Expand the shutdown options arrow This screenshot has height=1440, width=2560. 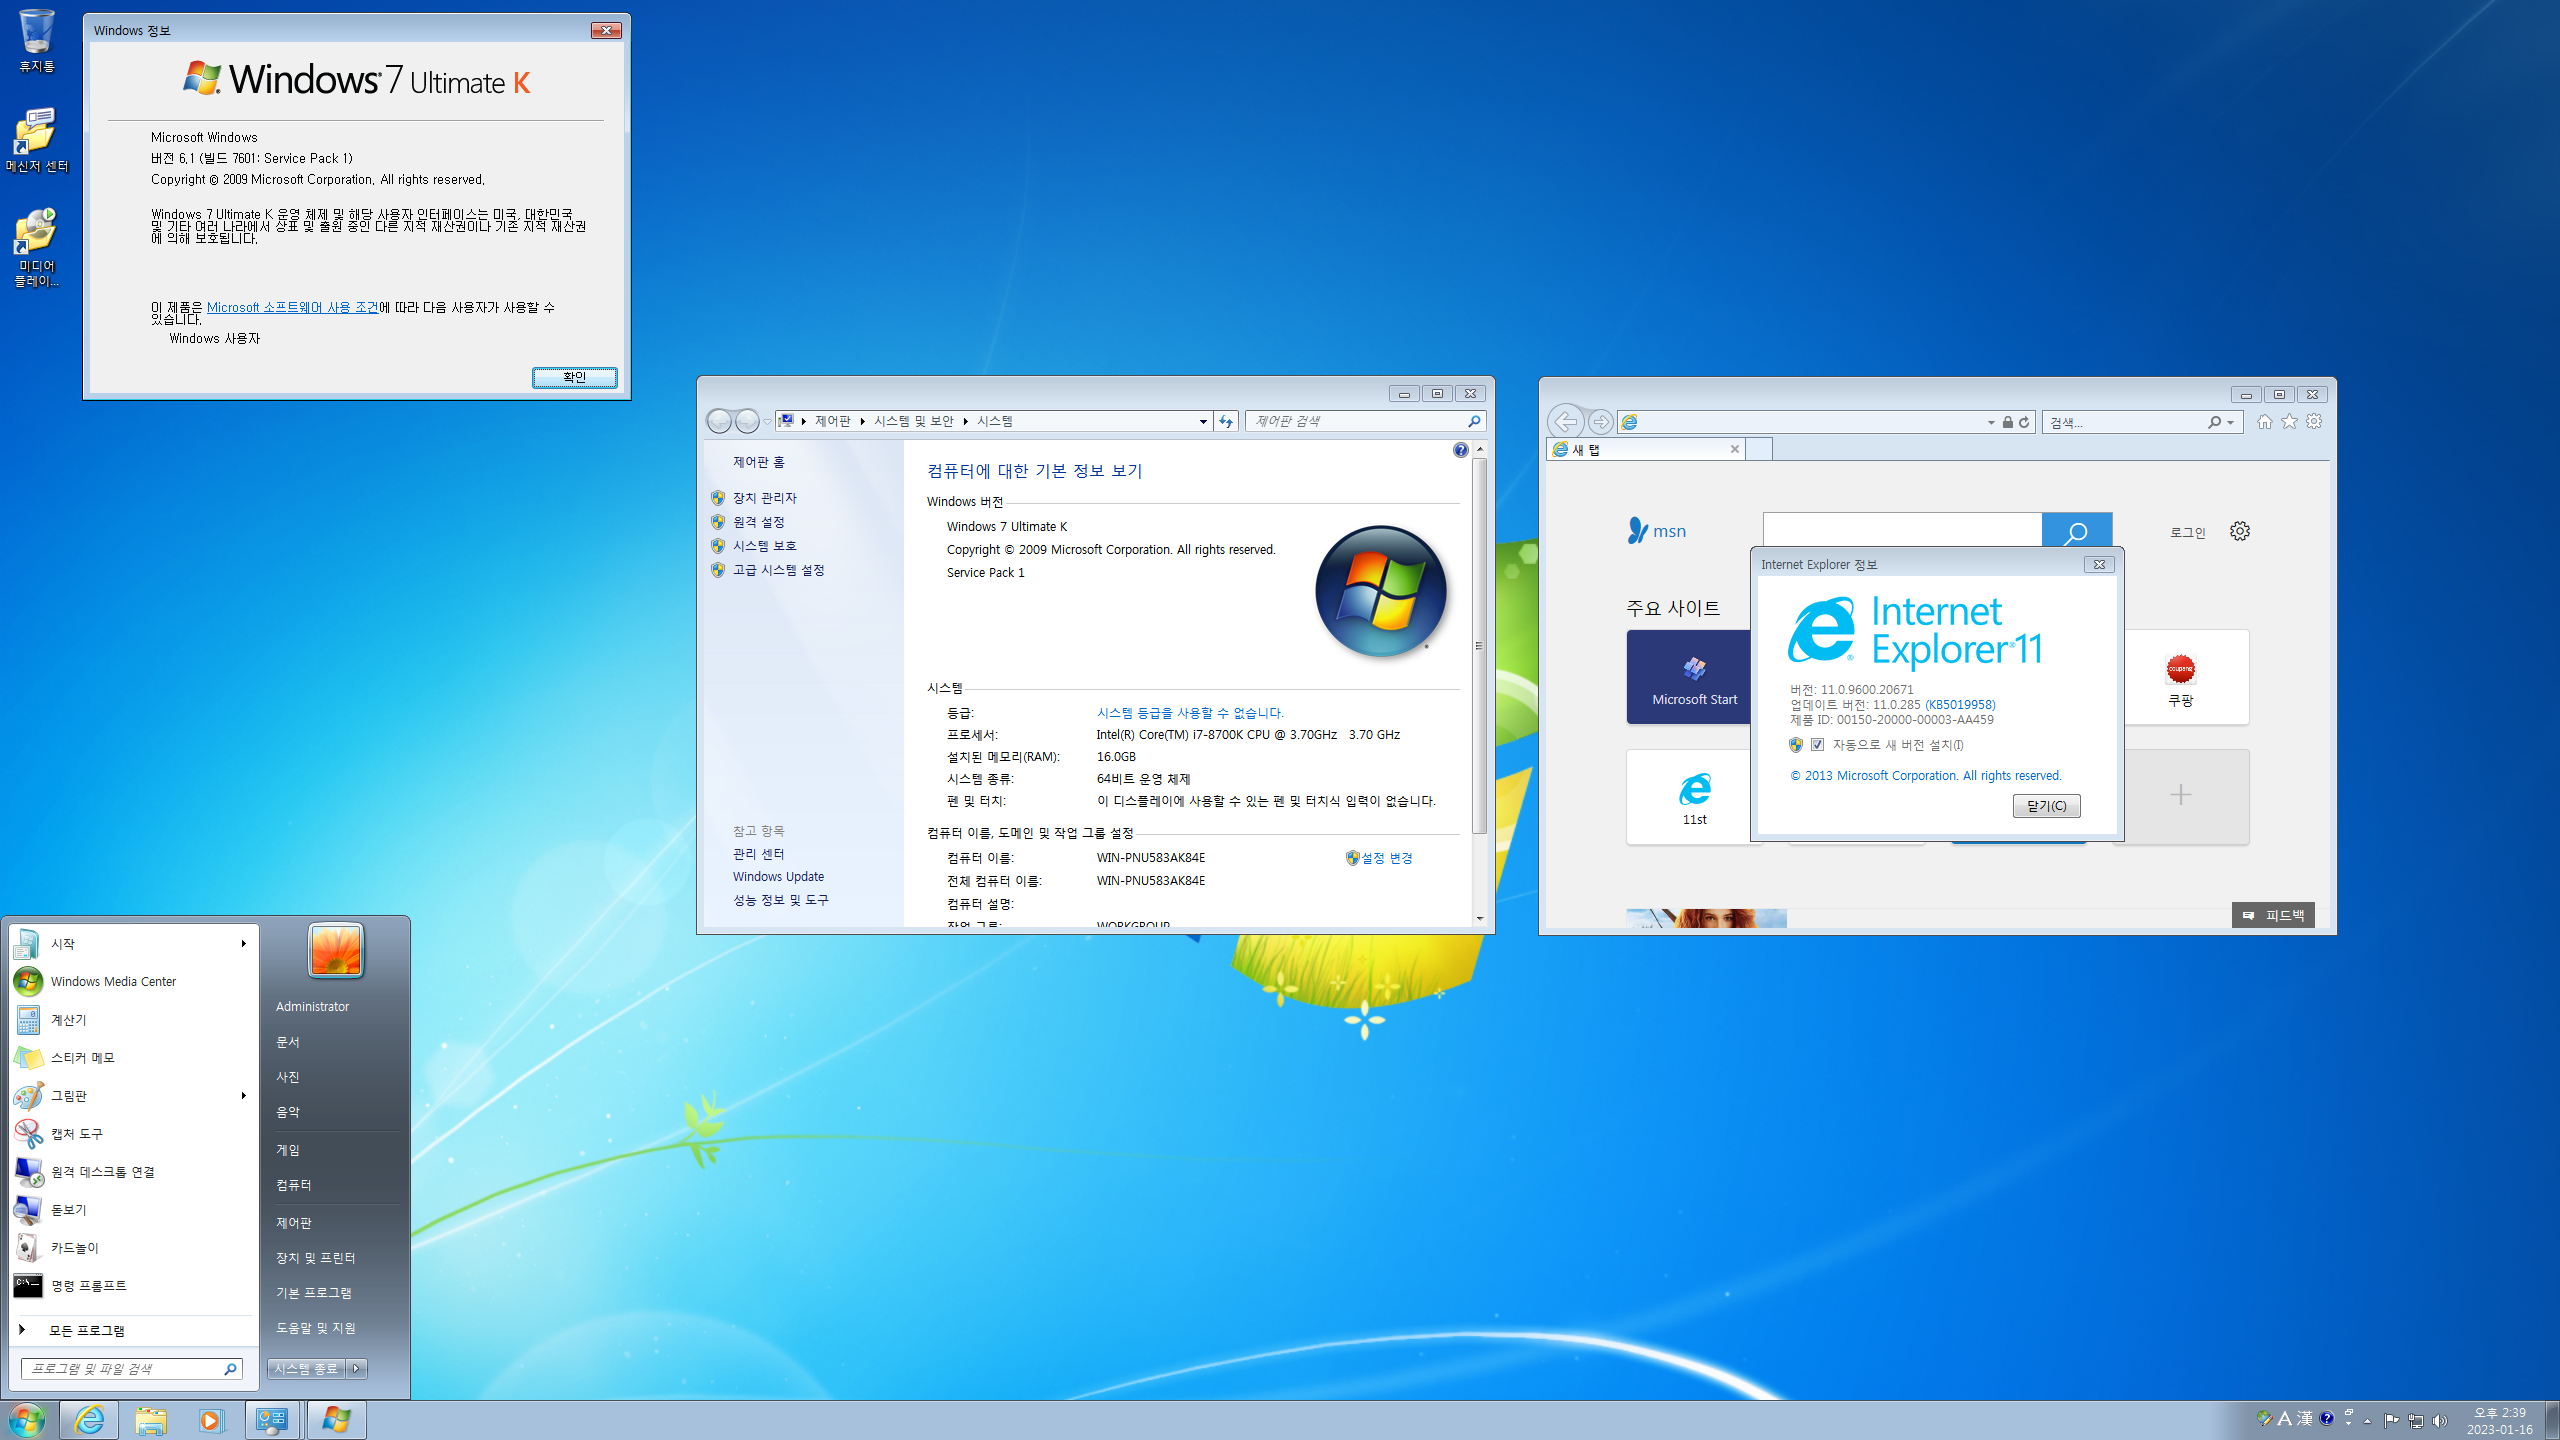[357, 1368]
